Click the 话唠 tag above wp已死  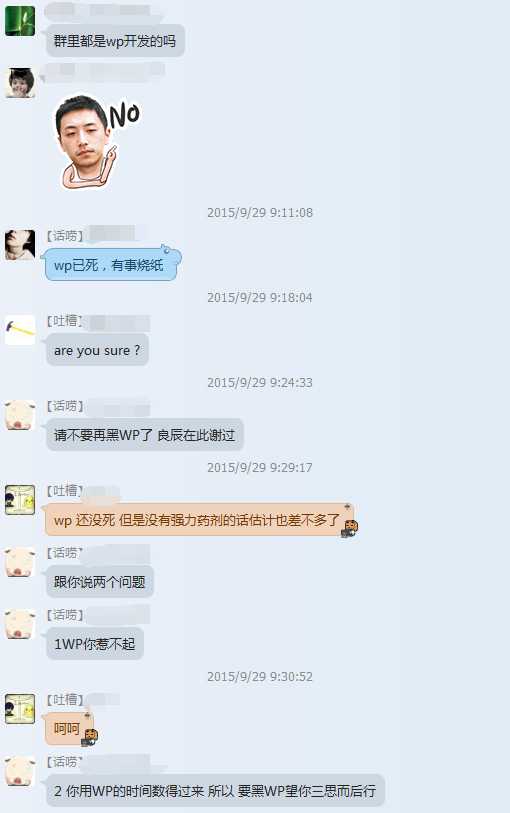coord(65,236)
